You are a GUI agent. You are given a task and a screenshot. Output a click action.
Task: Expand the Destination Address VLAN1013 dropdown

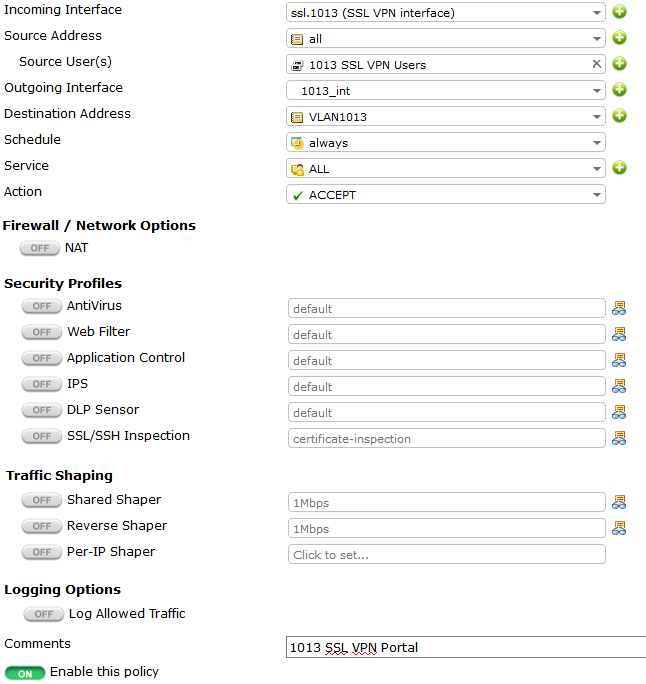coord(445,116)
